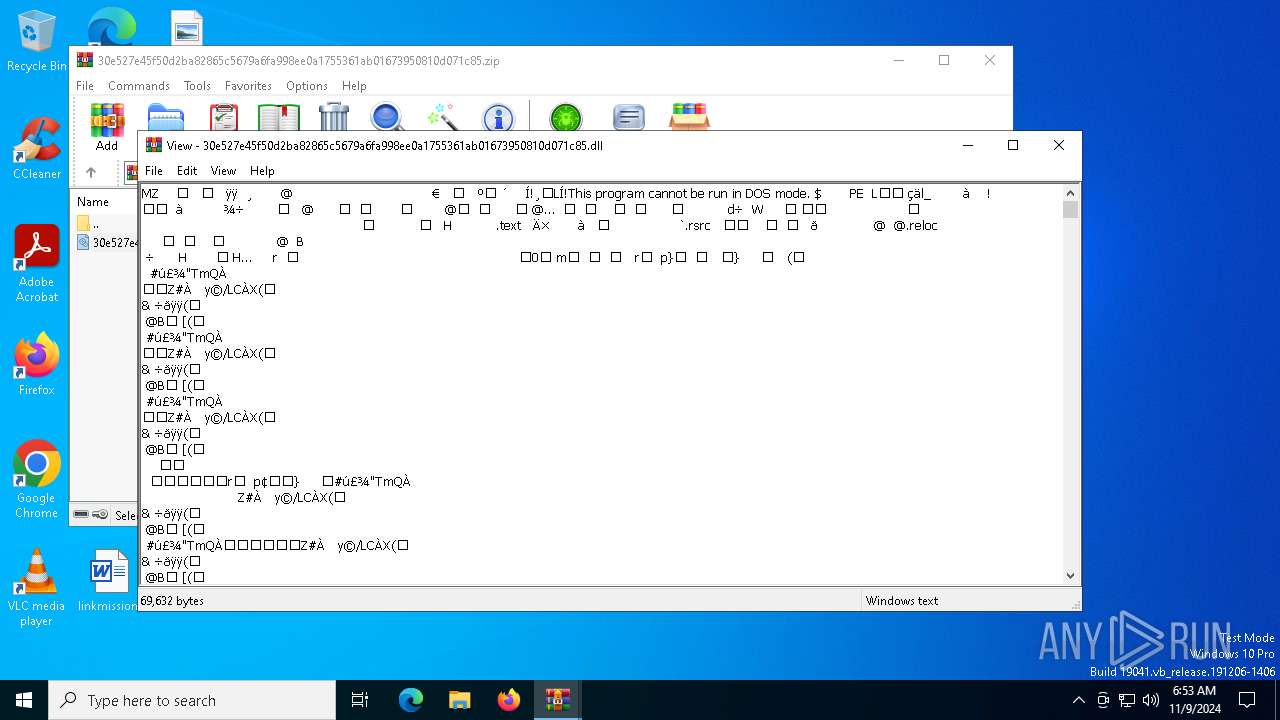The width and height of the screenshot is (1280, 720).
Task: Open the File menu in WinRAR main window
Action: click(85, 86)
